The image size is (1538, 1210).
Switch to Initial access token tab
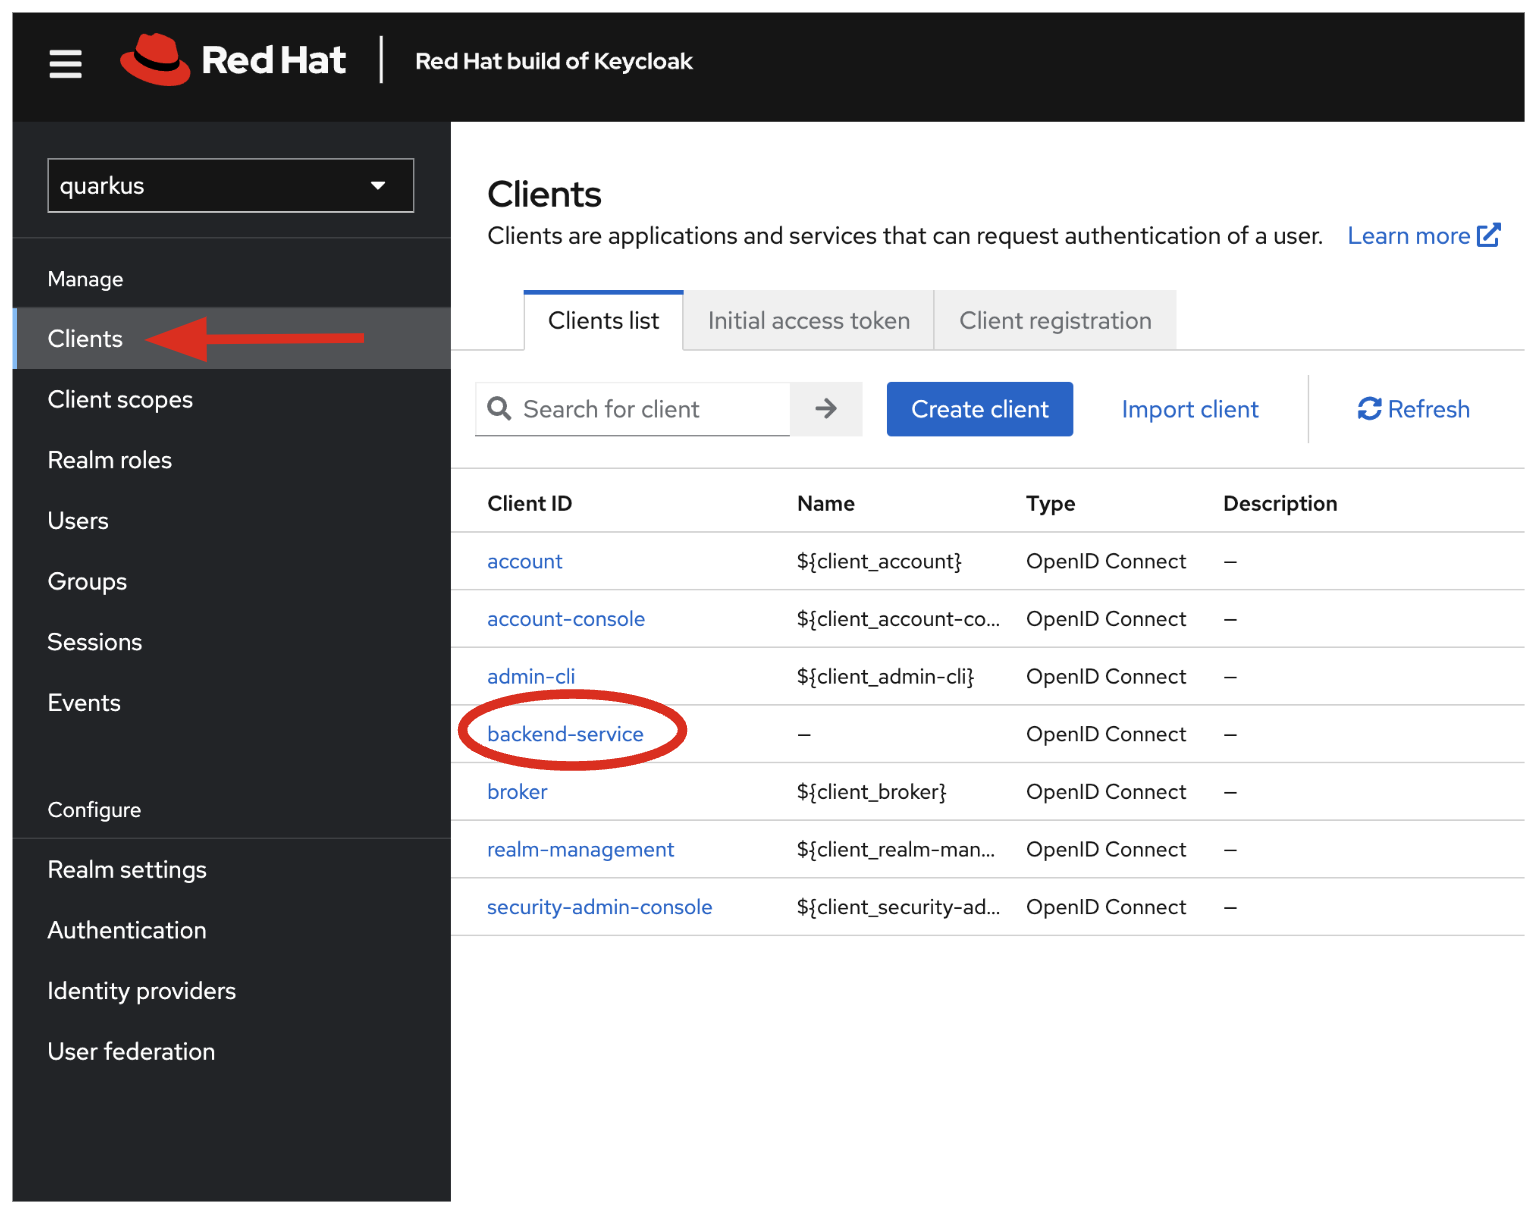808,321
